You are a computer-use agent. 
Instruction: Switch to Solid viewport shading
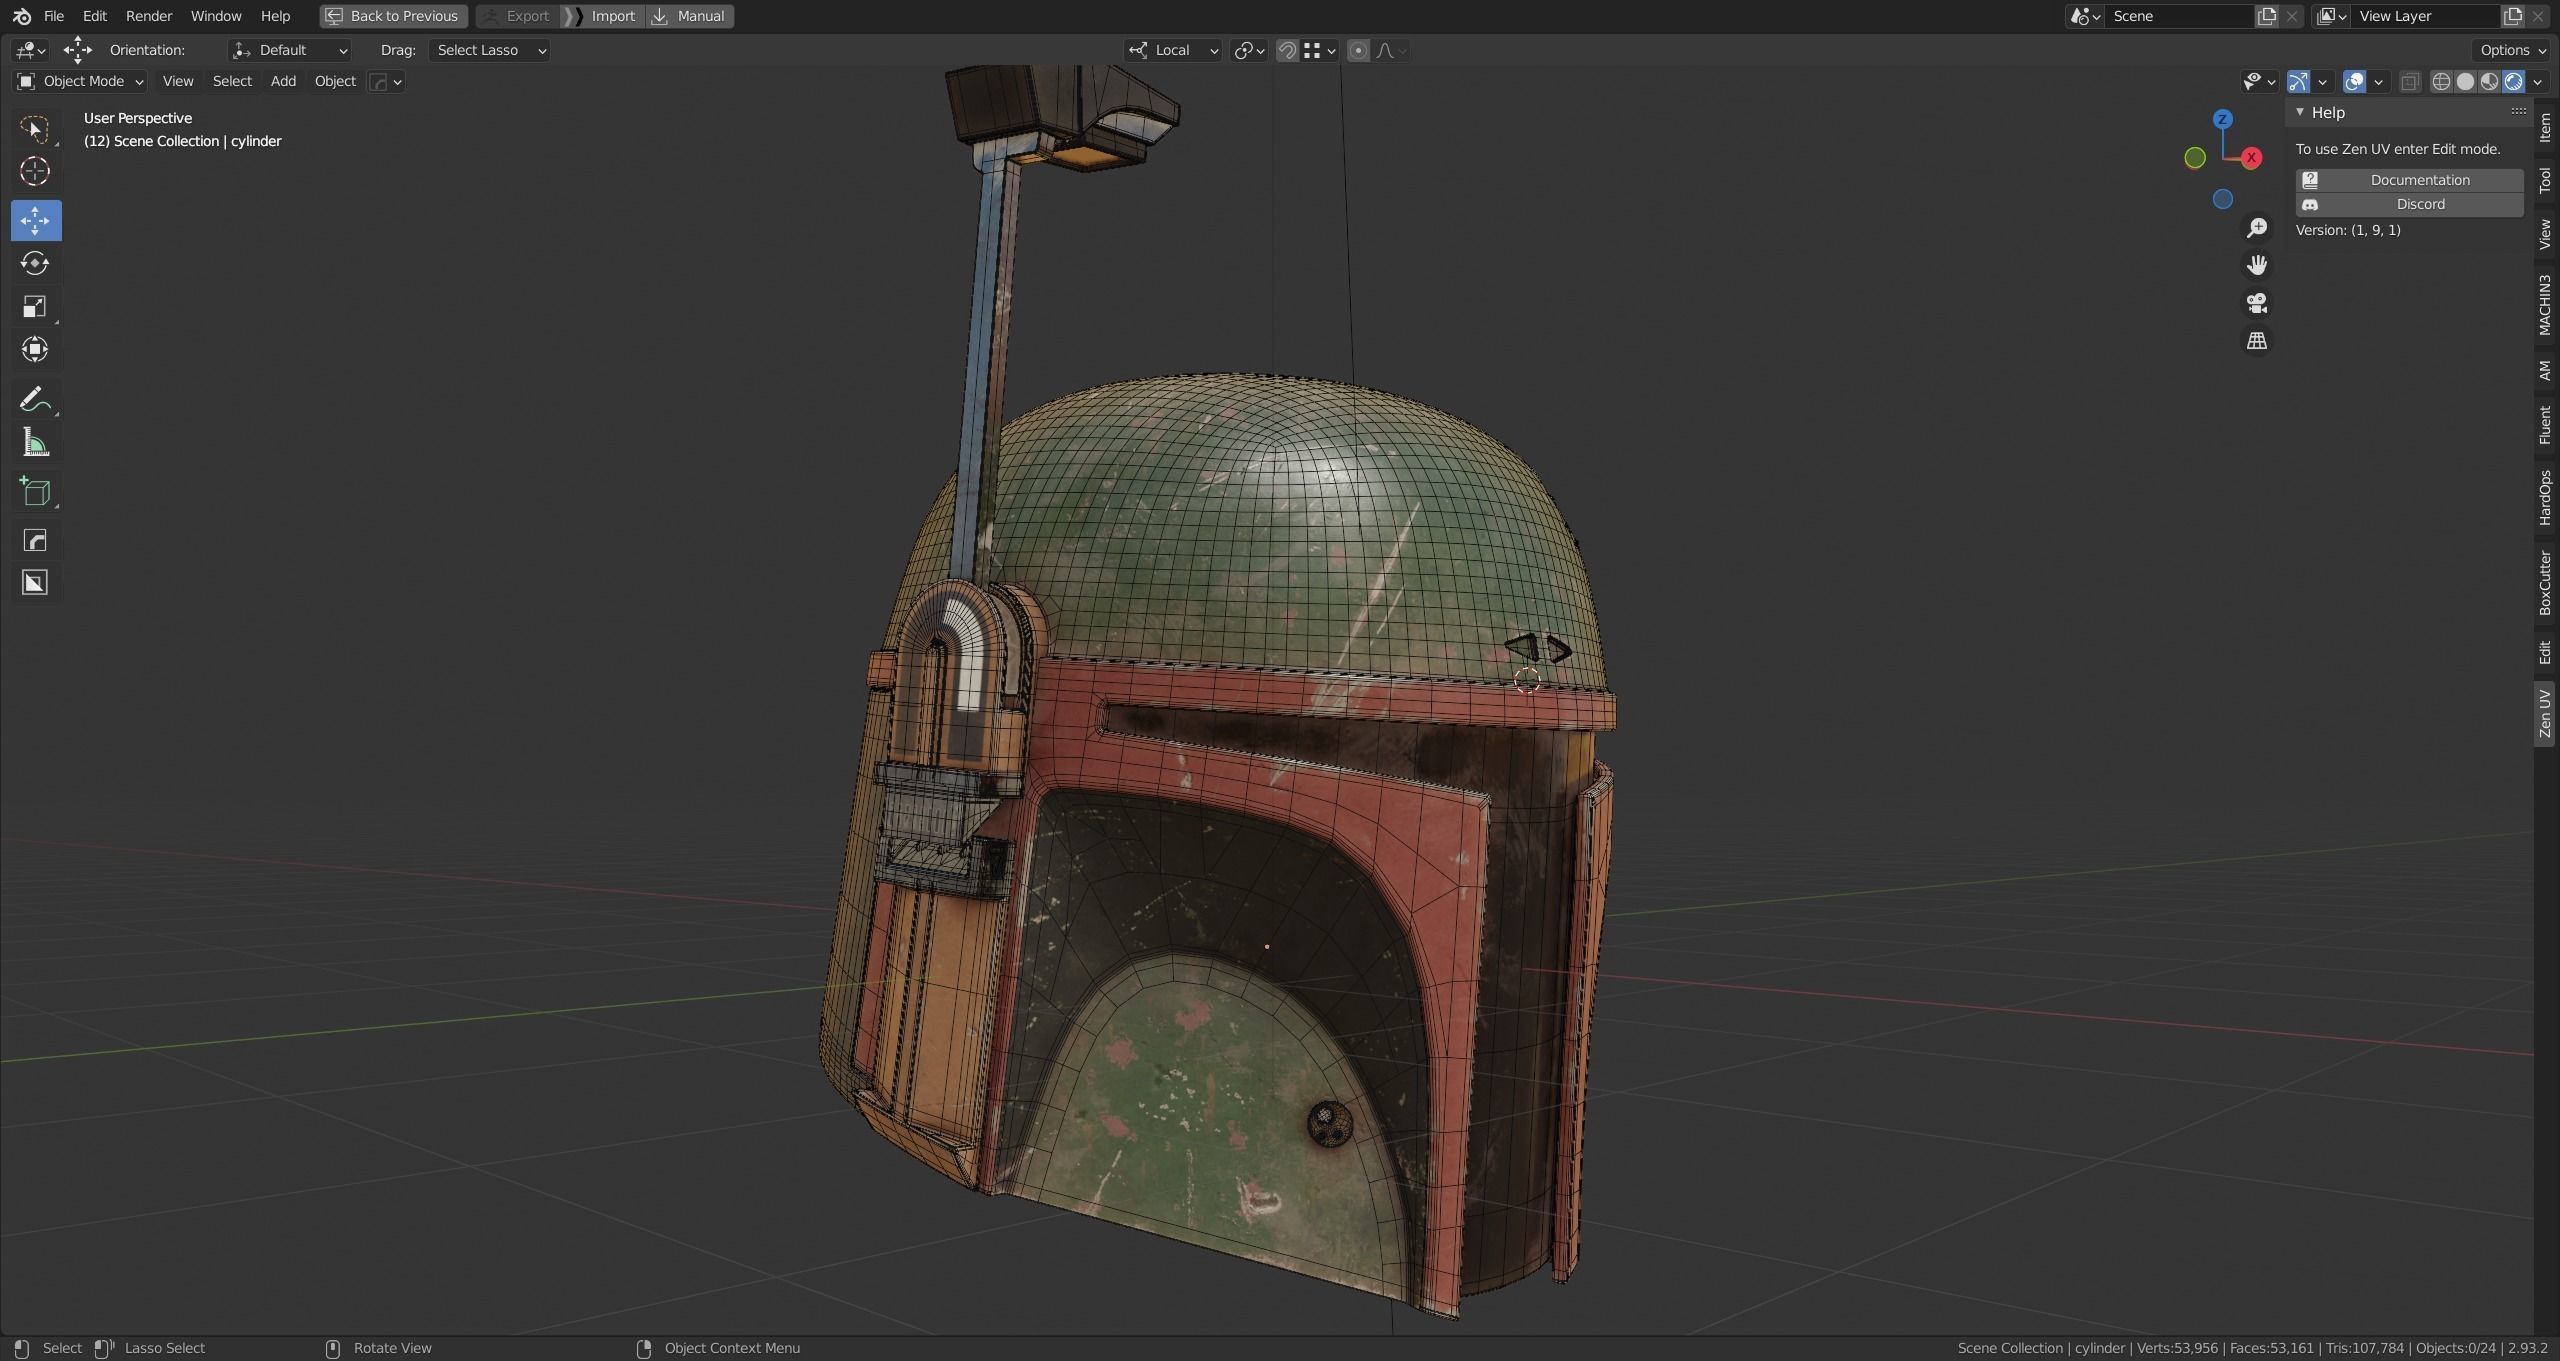(2465, 81)
